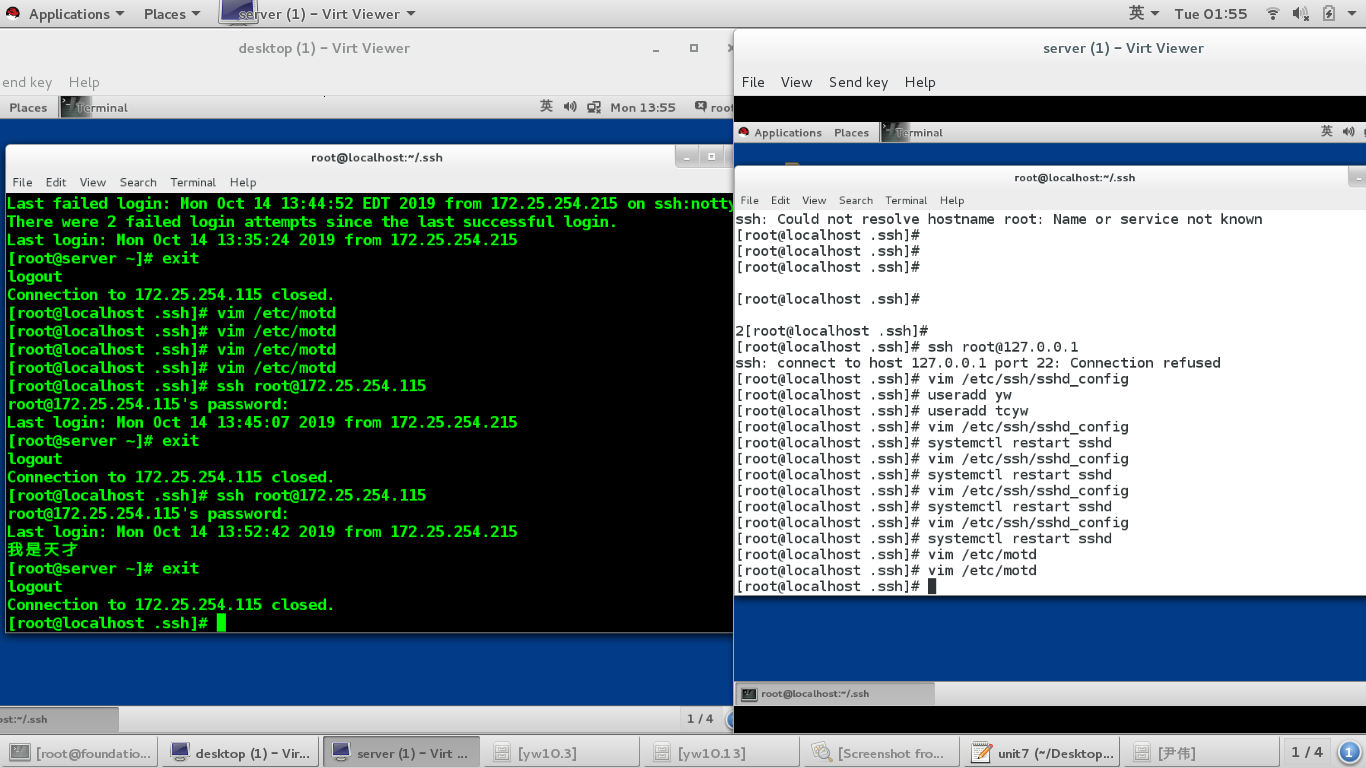Click Mon 13:55 clock in desktop guest
The image size is (1366, 768).
pyautogui.click(x=643, y=107)
